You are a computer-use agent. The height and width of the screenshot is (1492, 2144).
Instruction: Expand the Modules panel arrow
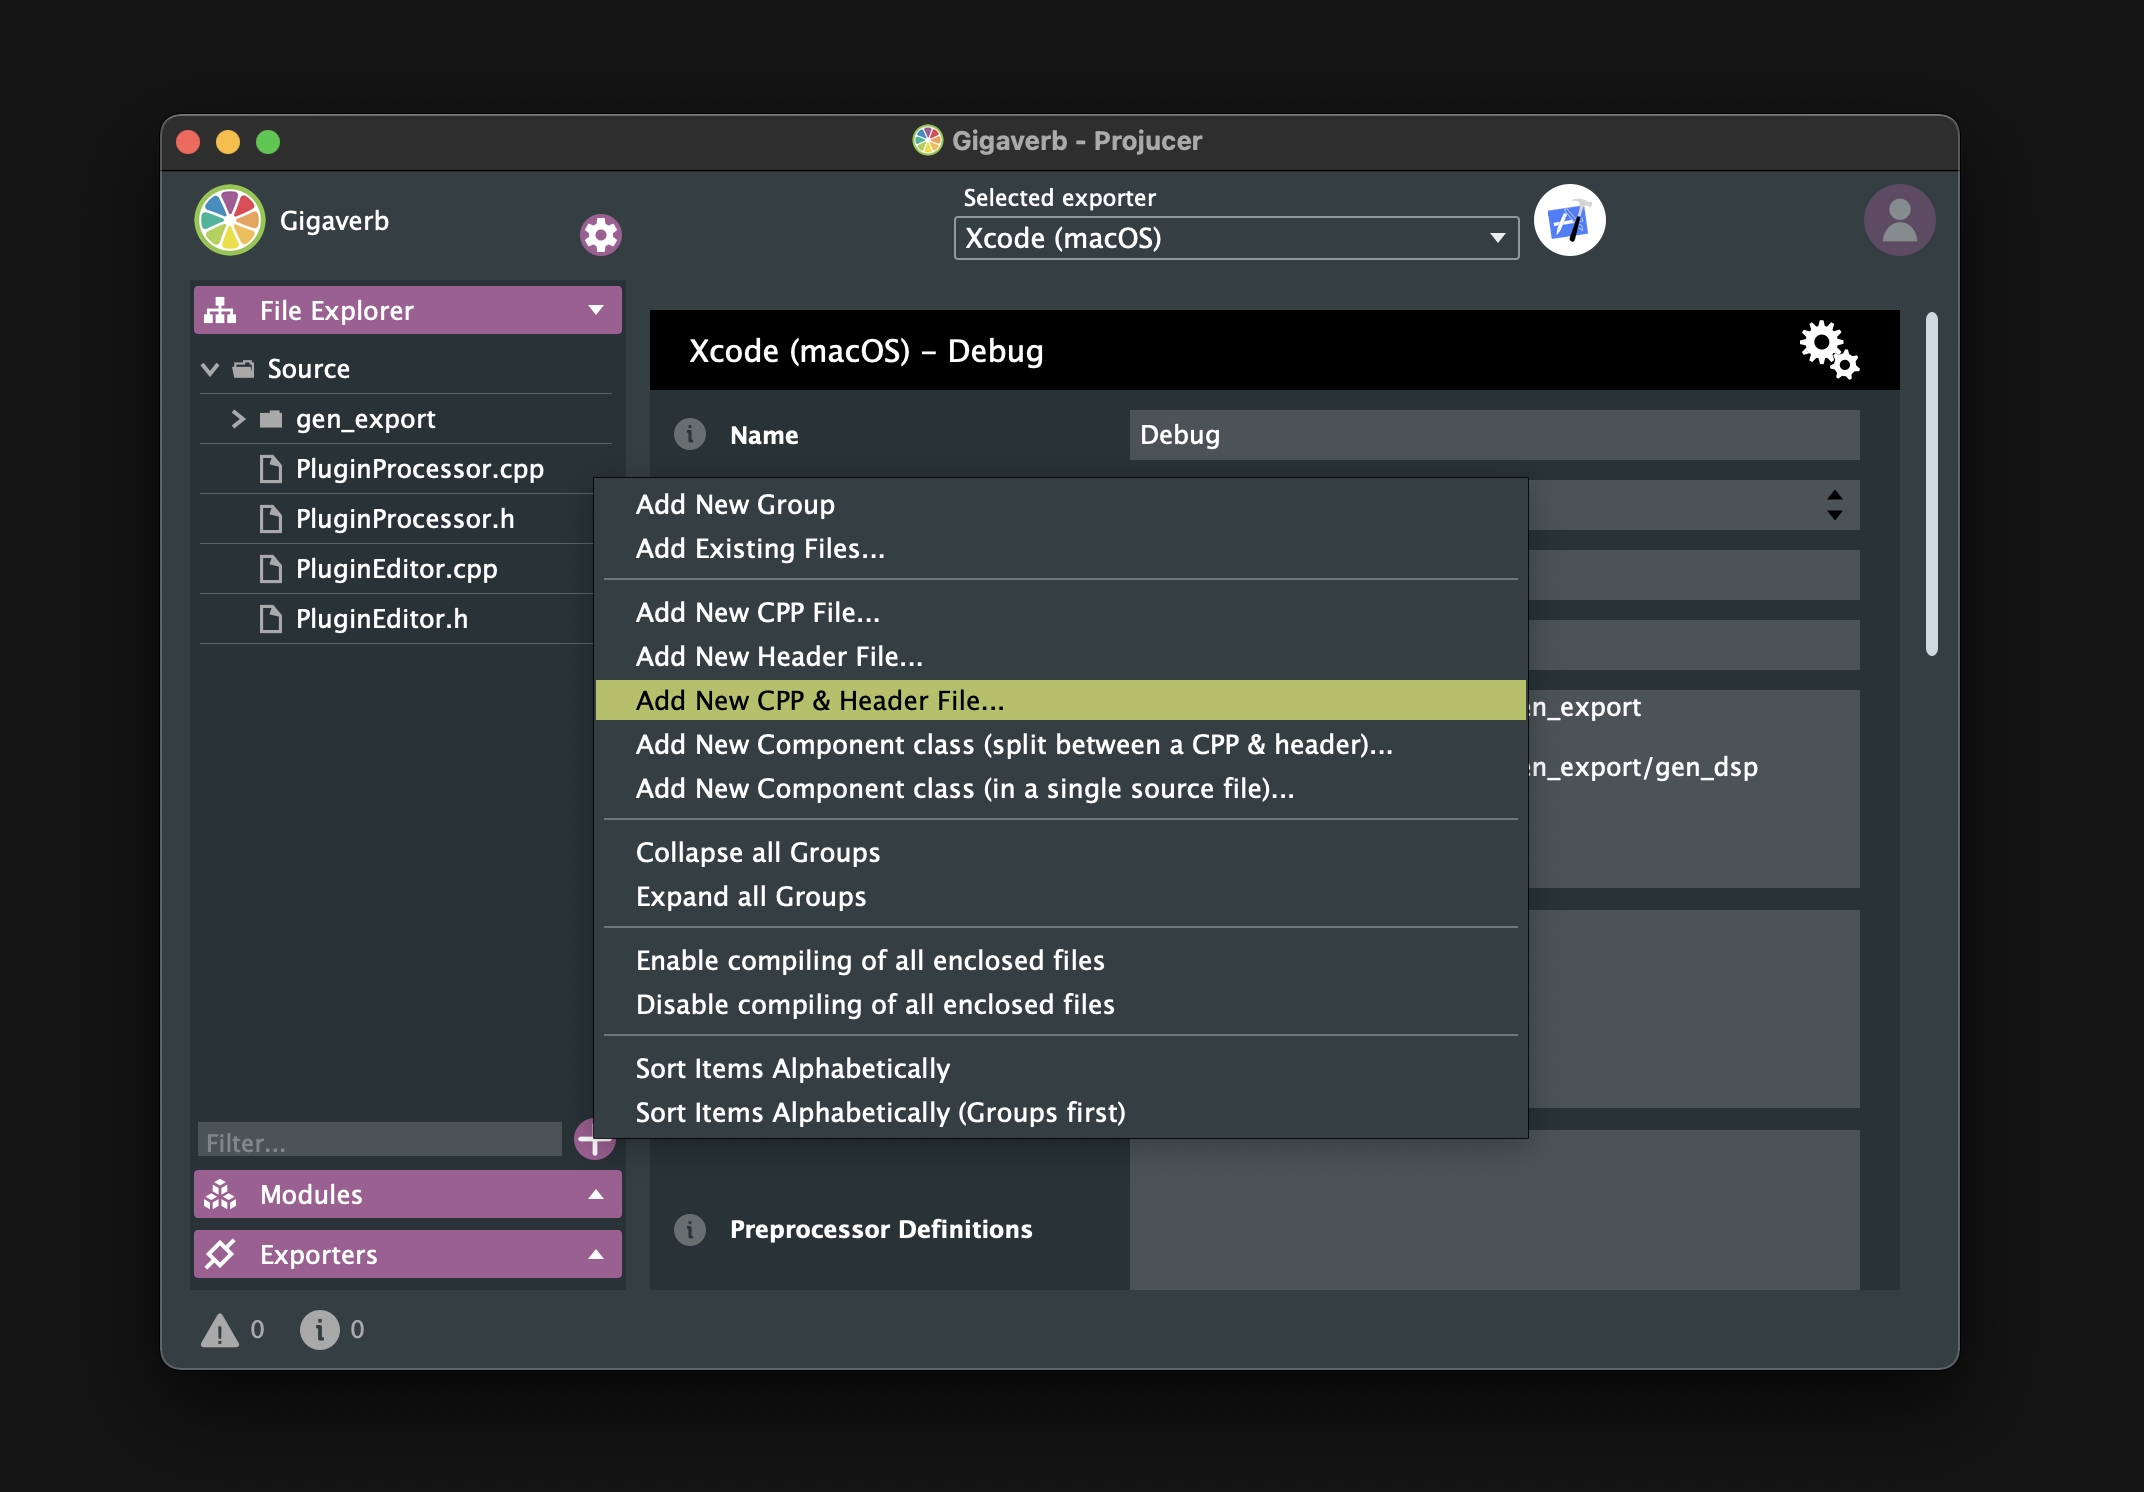pos(596,1194)
